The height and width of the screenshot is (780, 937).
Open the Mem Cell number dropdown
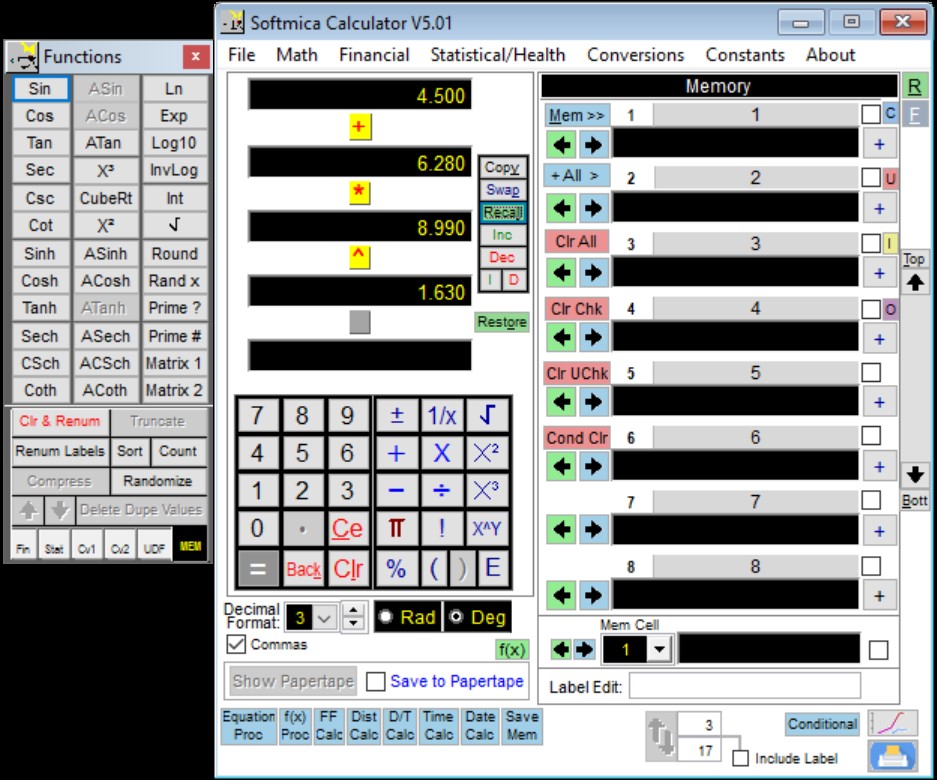pos(660,649)
